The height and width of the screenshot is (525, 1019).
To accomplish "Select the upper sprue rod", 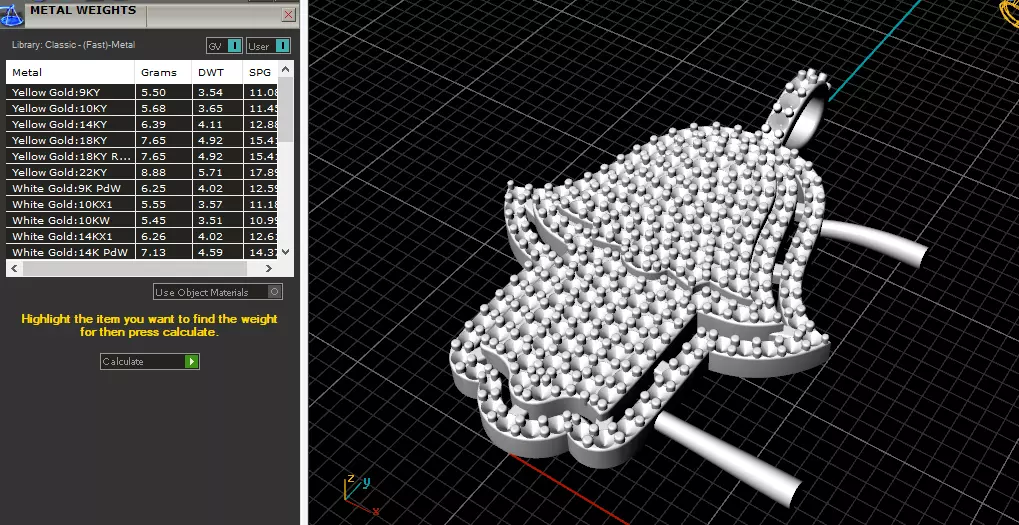I will (874, 244).
